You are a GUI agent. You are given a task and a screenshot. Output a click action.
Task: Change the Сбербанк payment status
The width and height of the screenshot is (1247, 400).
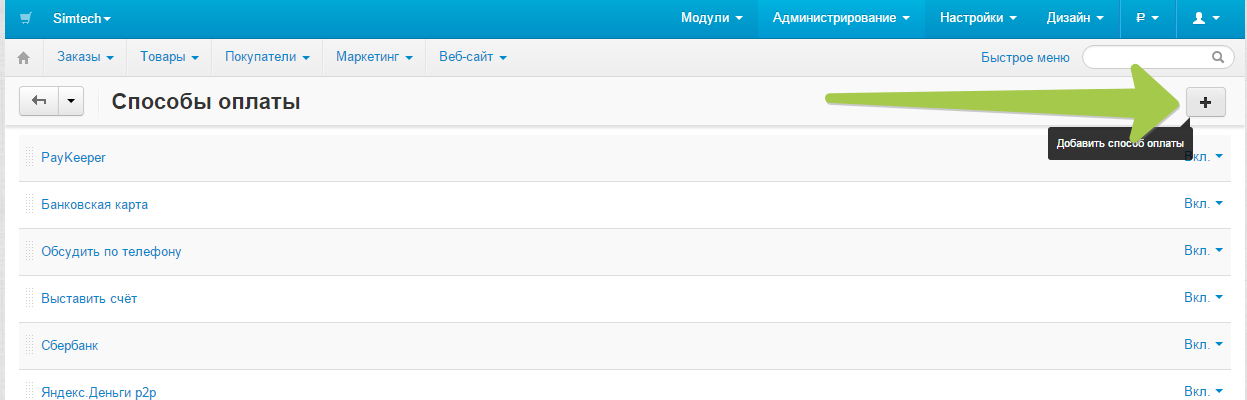[x=1203, y=345]
